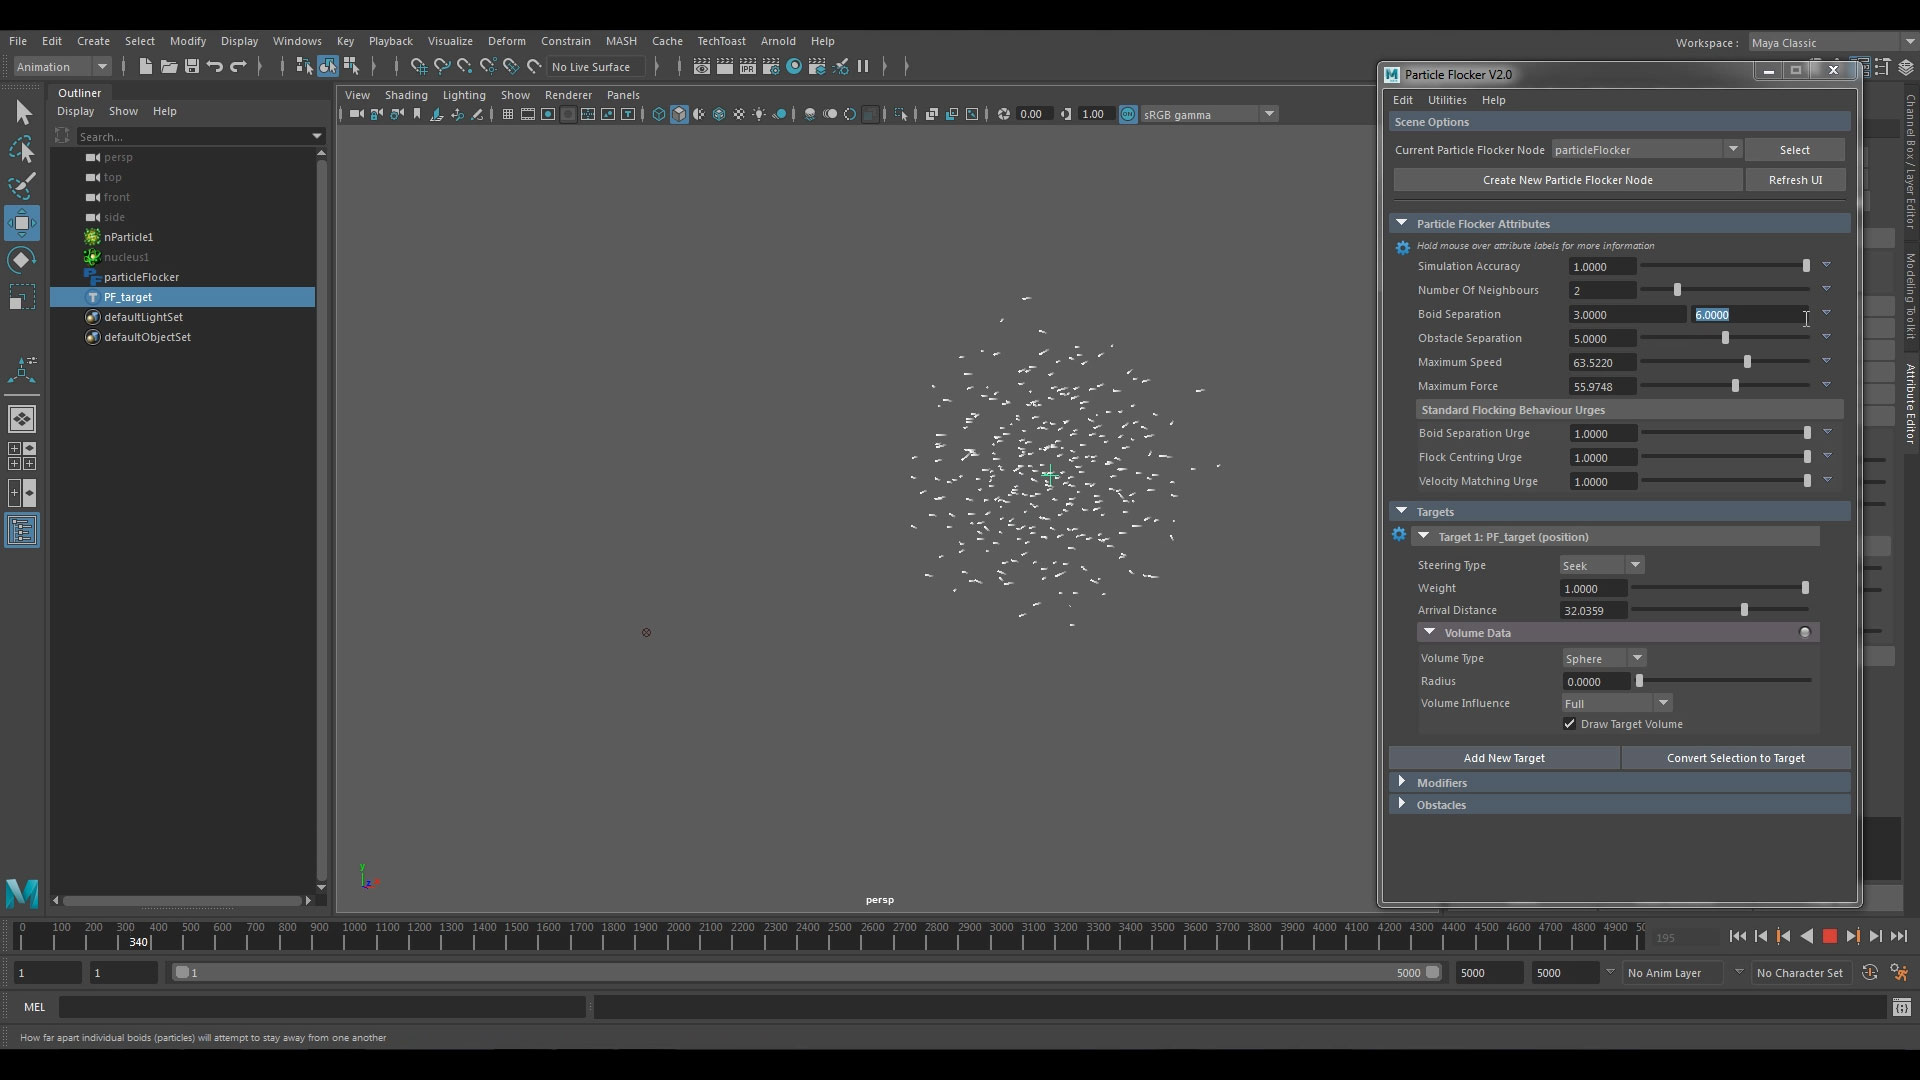Click the wireframe cube icon in viewport bar
The height and width of the screenshot is (1080, 1920).
[x=658, y=115]
